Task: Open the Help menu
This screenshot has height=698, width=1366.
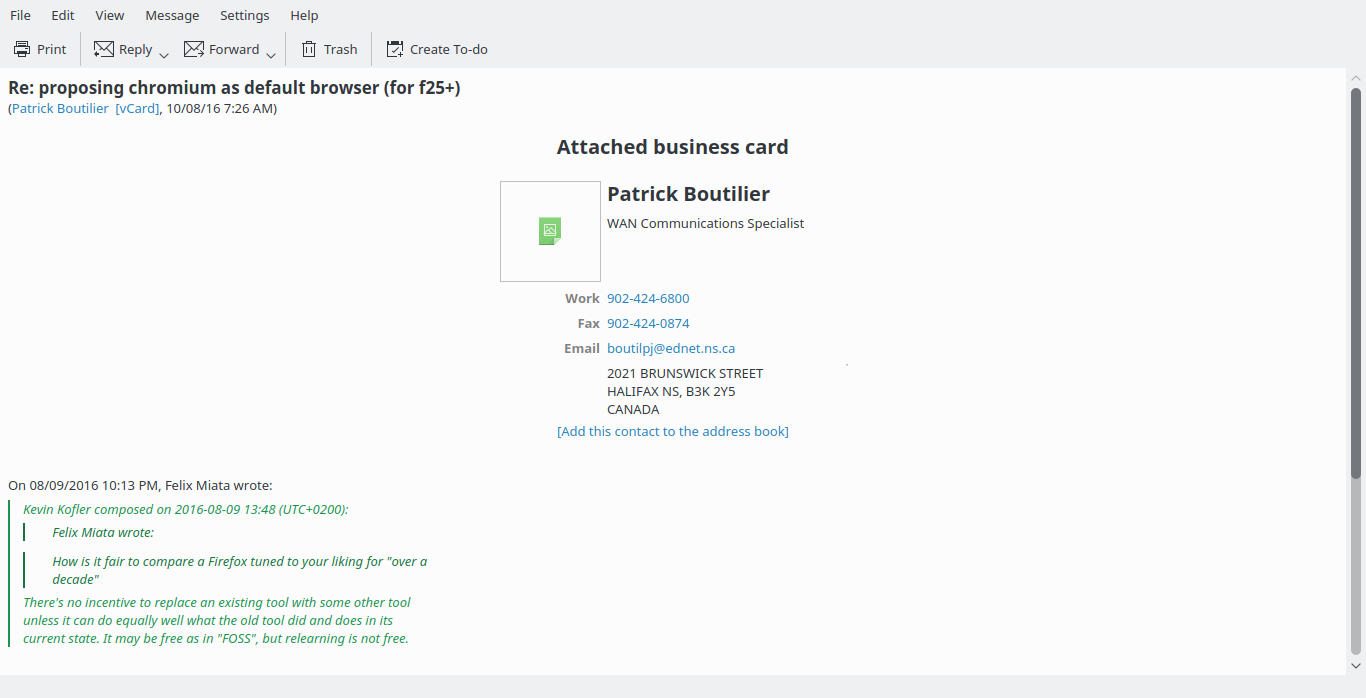Action: [x=304, y=15]
